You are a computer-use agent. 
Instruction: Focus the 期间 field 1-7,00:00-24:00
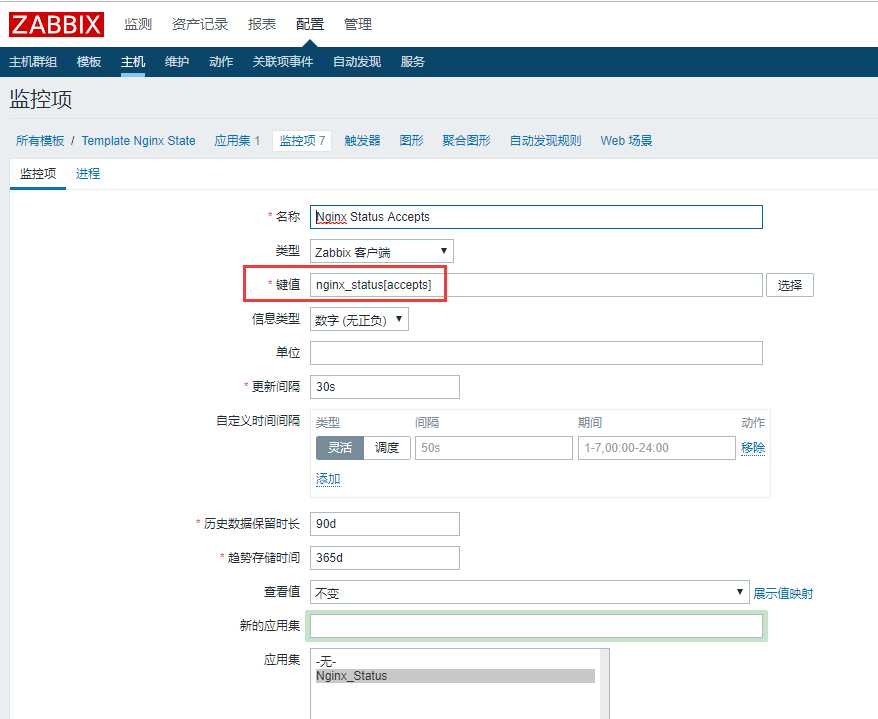(x=656, y=448)
